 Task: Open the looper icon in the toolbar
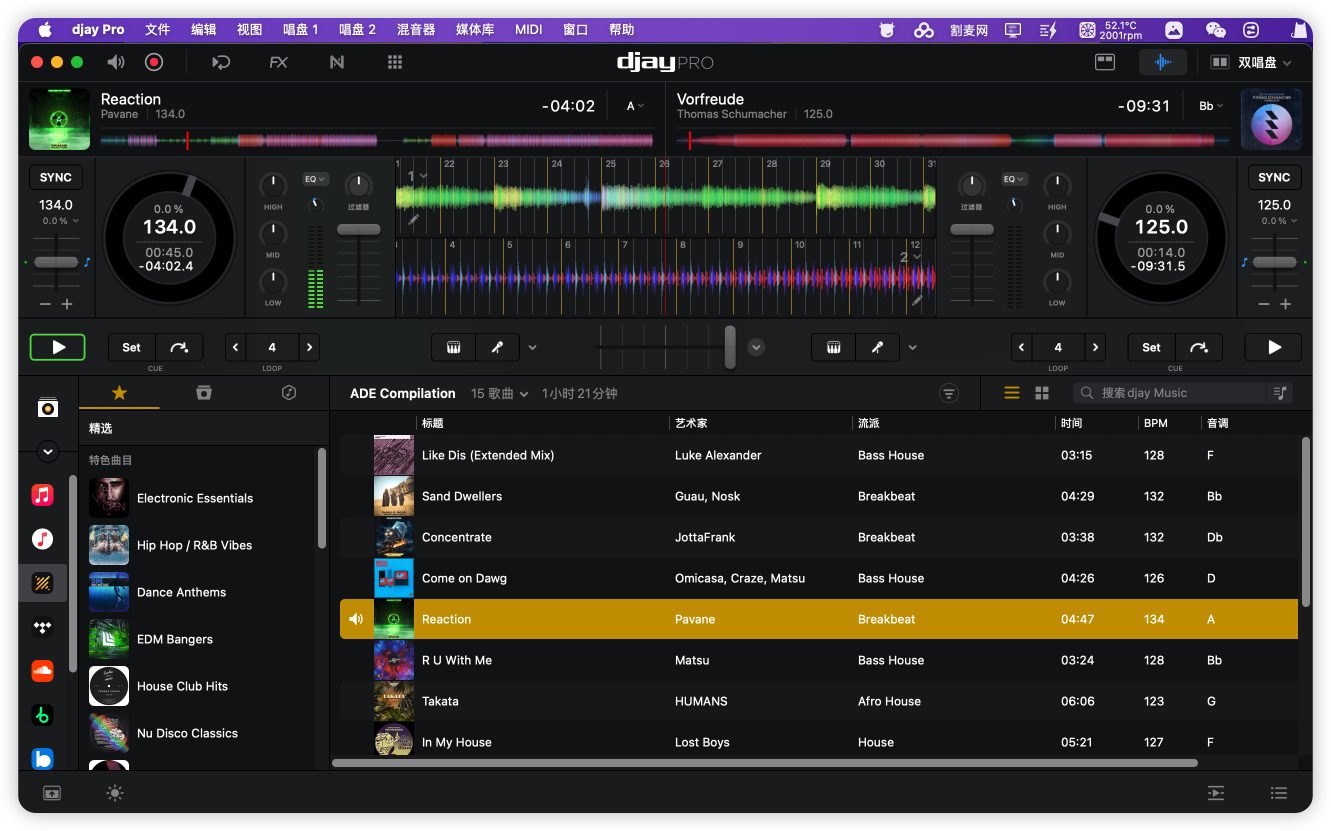point(221,62)
